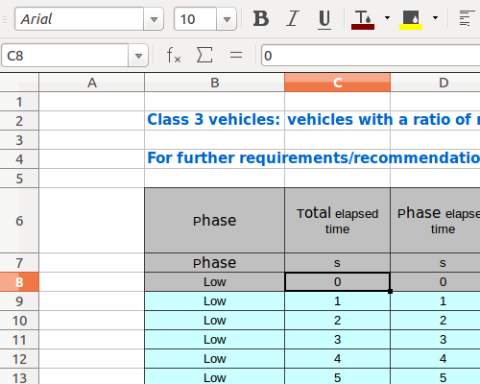Select row 8 header
480x384 pixels.
coord(19,282)
